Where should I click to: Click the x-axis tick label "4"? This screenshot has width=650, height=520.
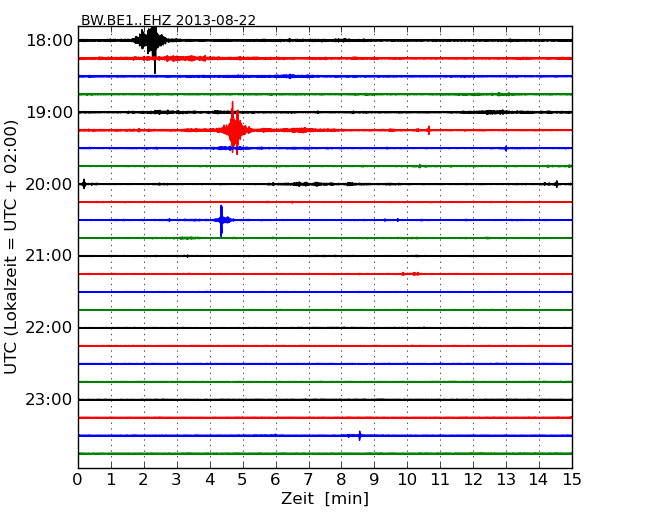tap(210, 480)
